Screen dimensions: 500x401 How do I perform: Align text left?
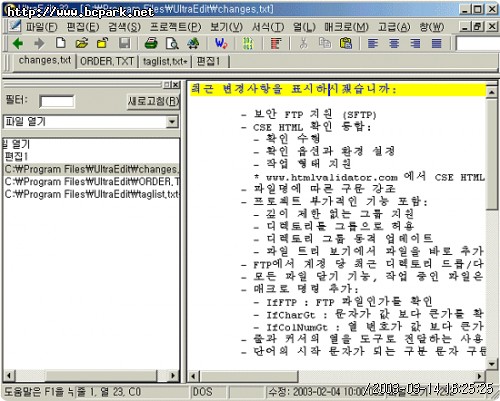pos(373,43)
